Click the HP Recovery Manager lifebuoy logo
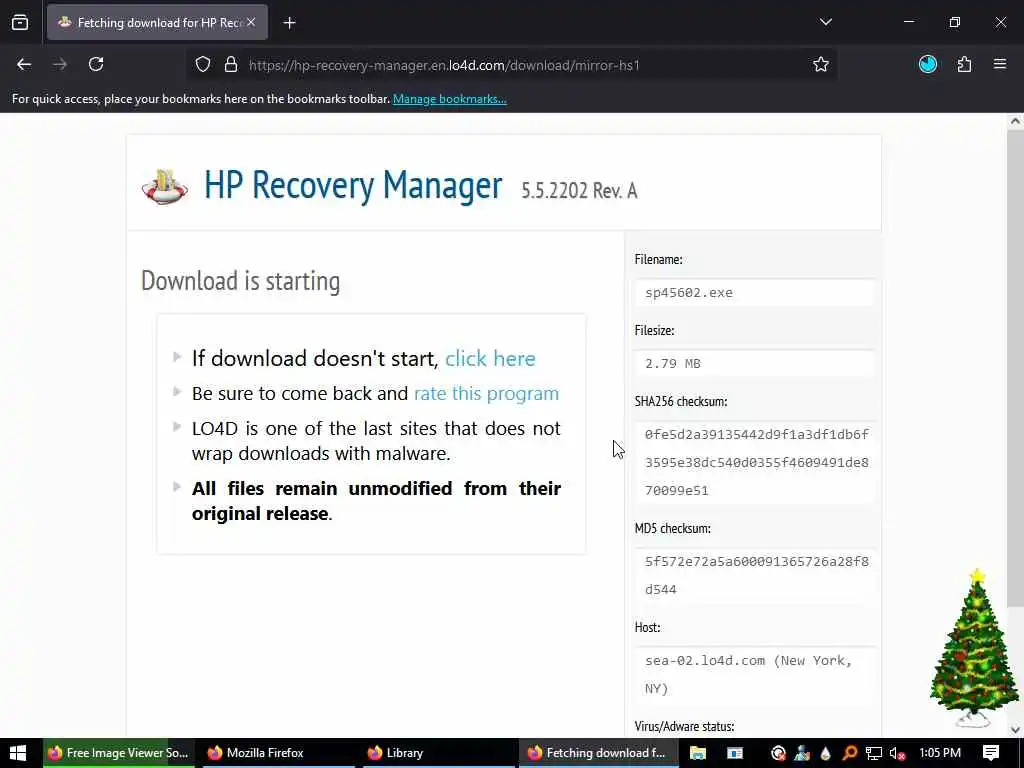The image size is (1024, 768). (x=165, y=187)
